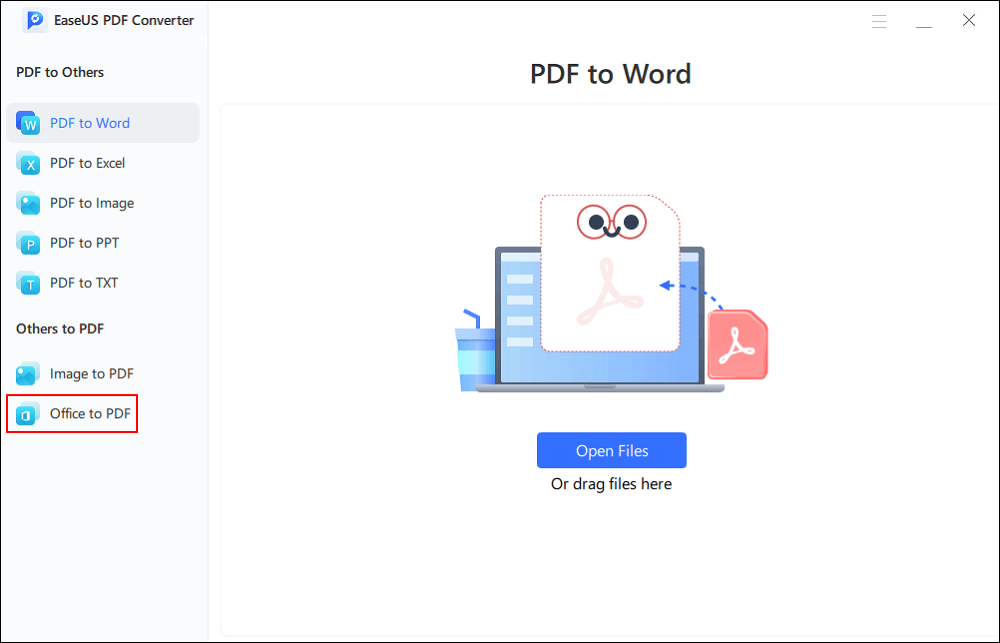Click the EaseUS PDF Converter logo
Screen dimensions: 1000x643
pyautogui.click(x=33, y=20)
